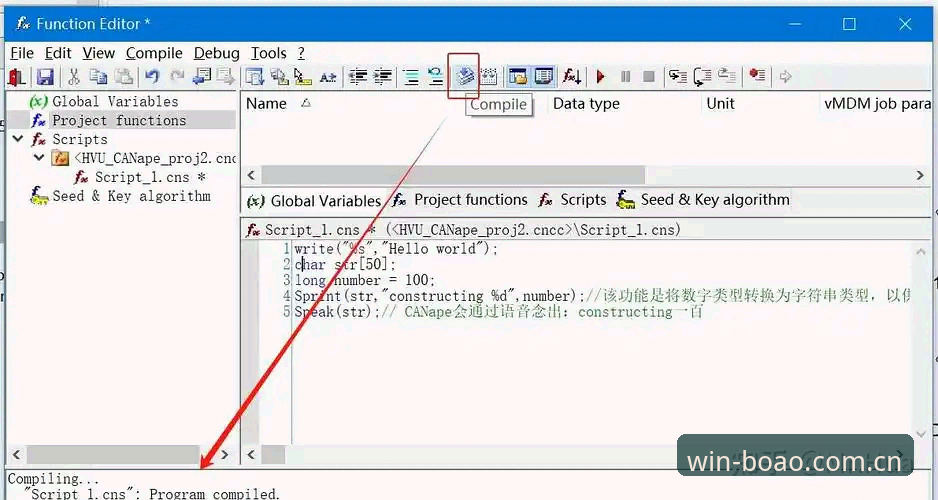Viewport: 938px width, 500px height.
Task: Select the Scripts tree node
Action: point(80,139)
